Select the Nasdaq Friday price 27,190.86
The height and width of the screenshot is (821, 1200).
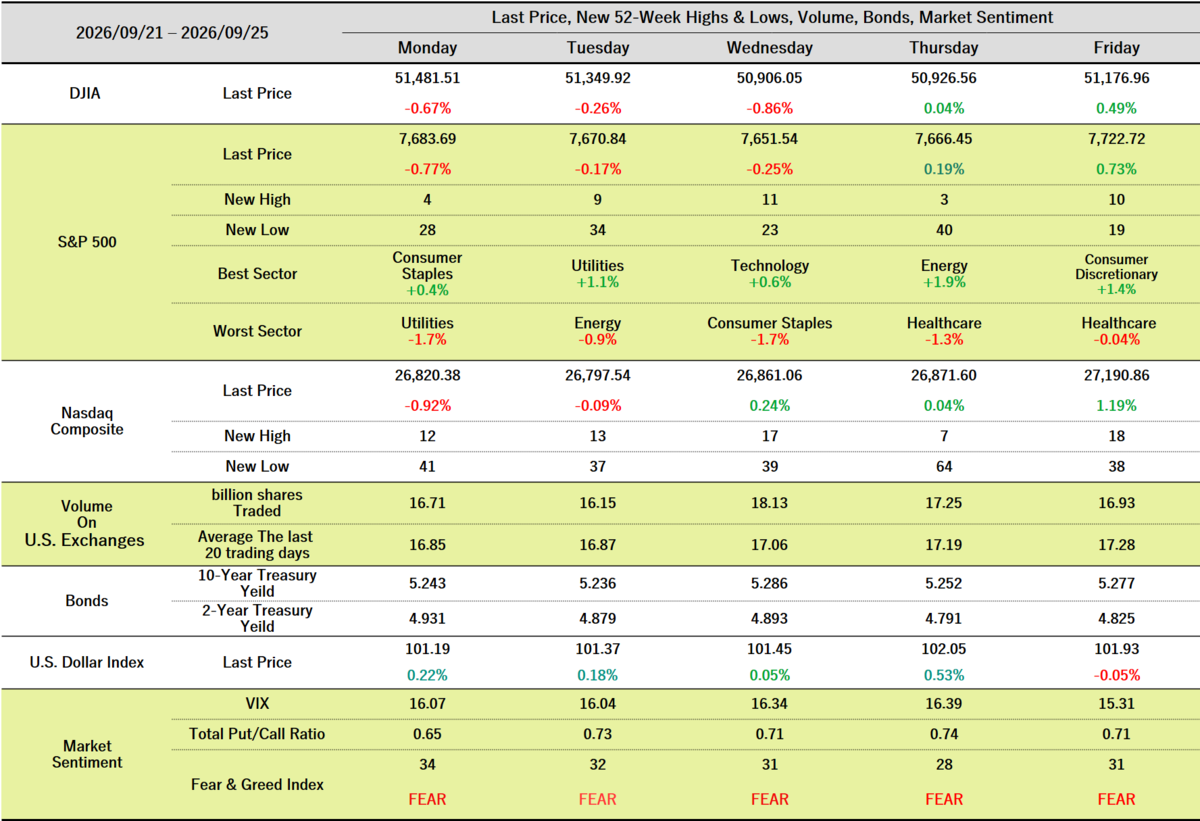coord(1117,375)
